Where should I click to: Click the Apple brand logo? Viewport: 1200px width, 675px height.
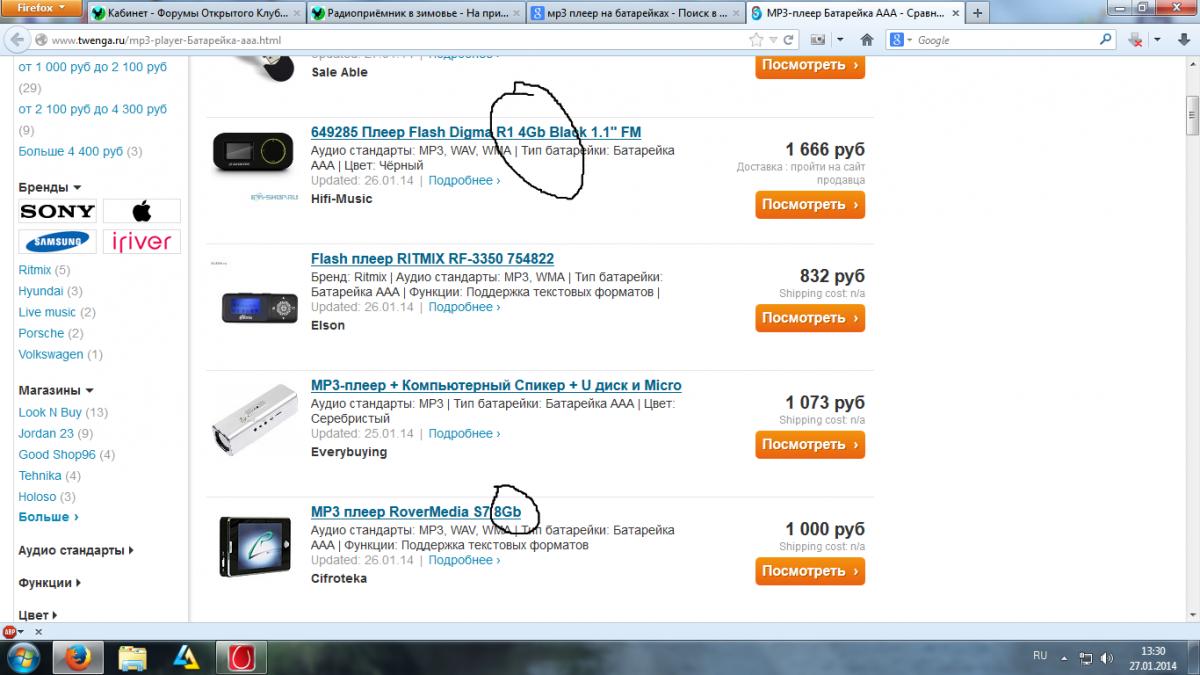(x=141, y=211)
